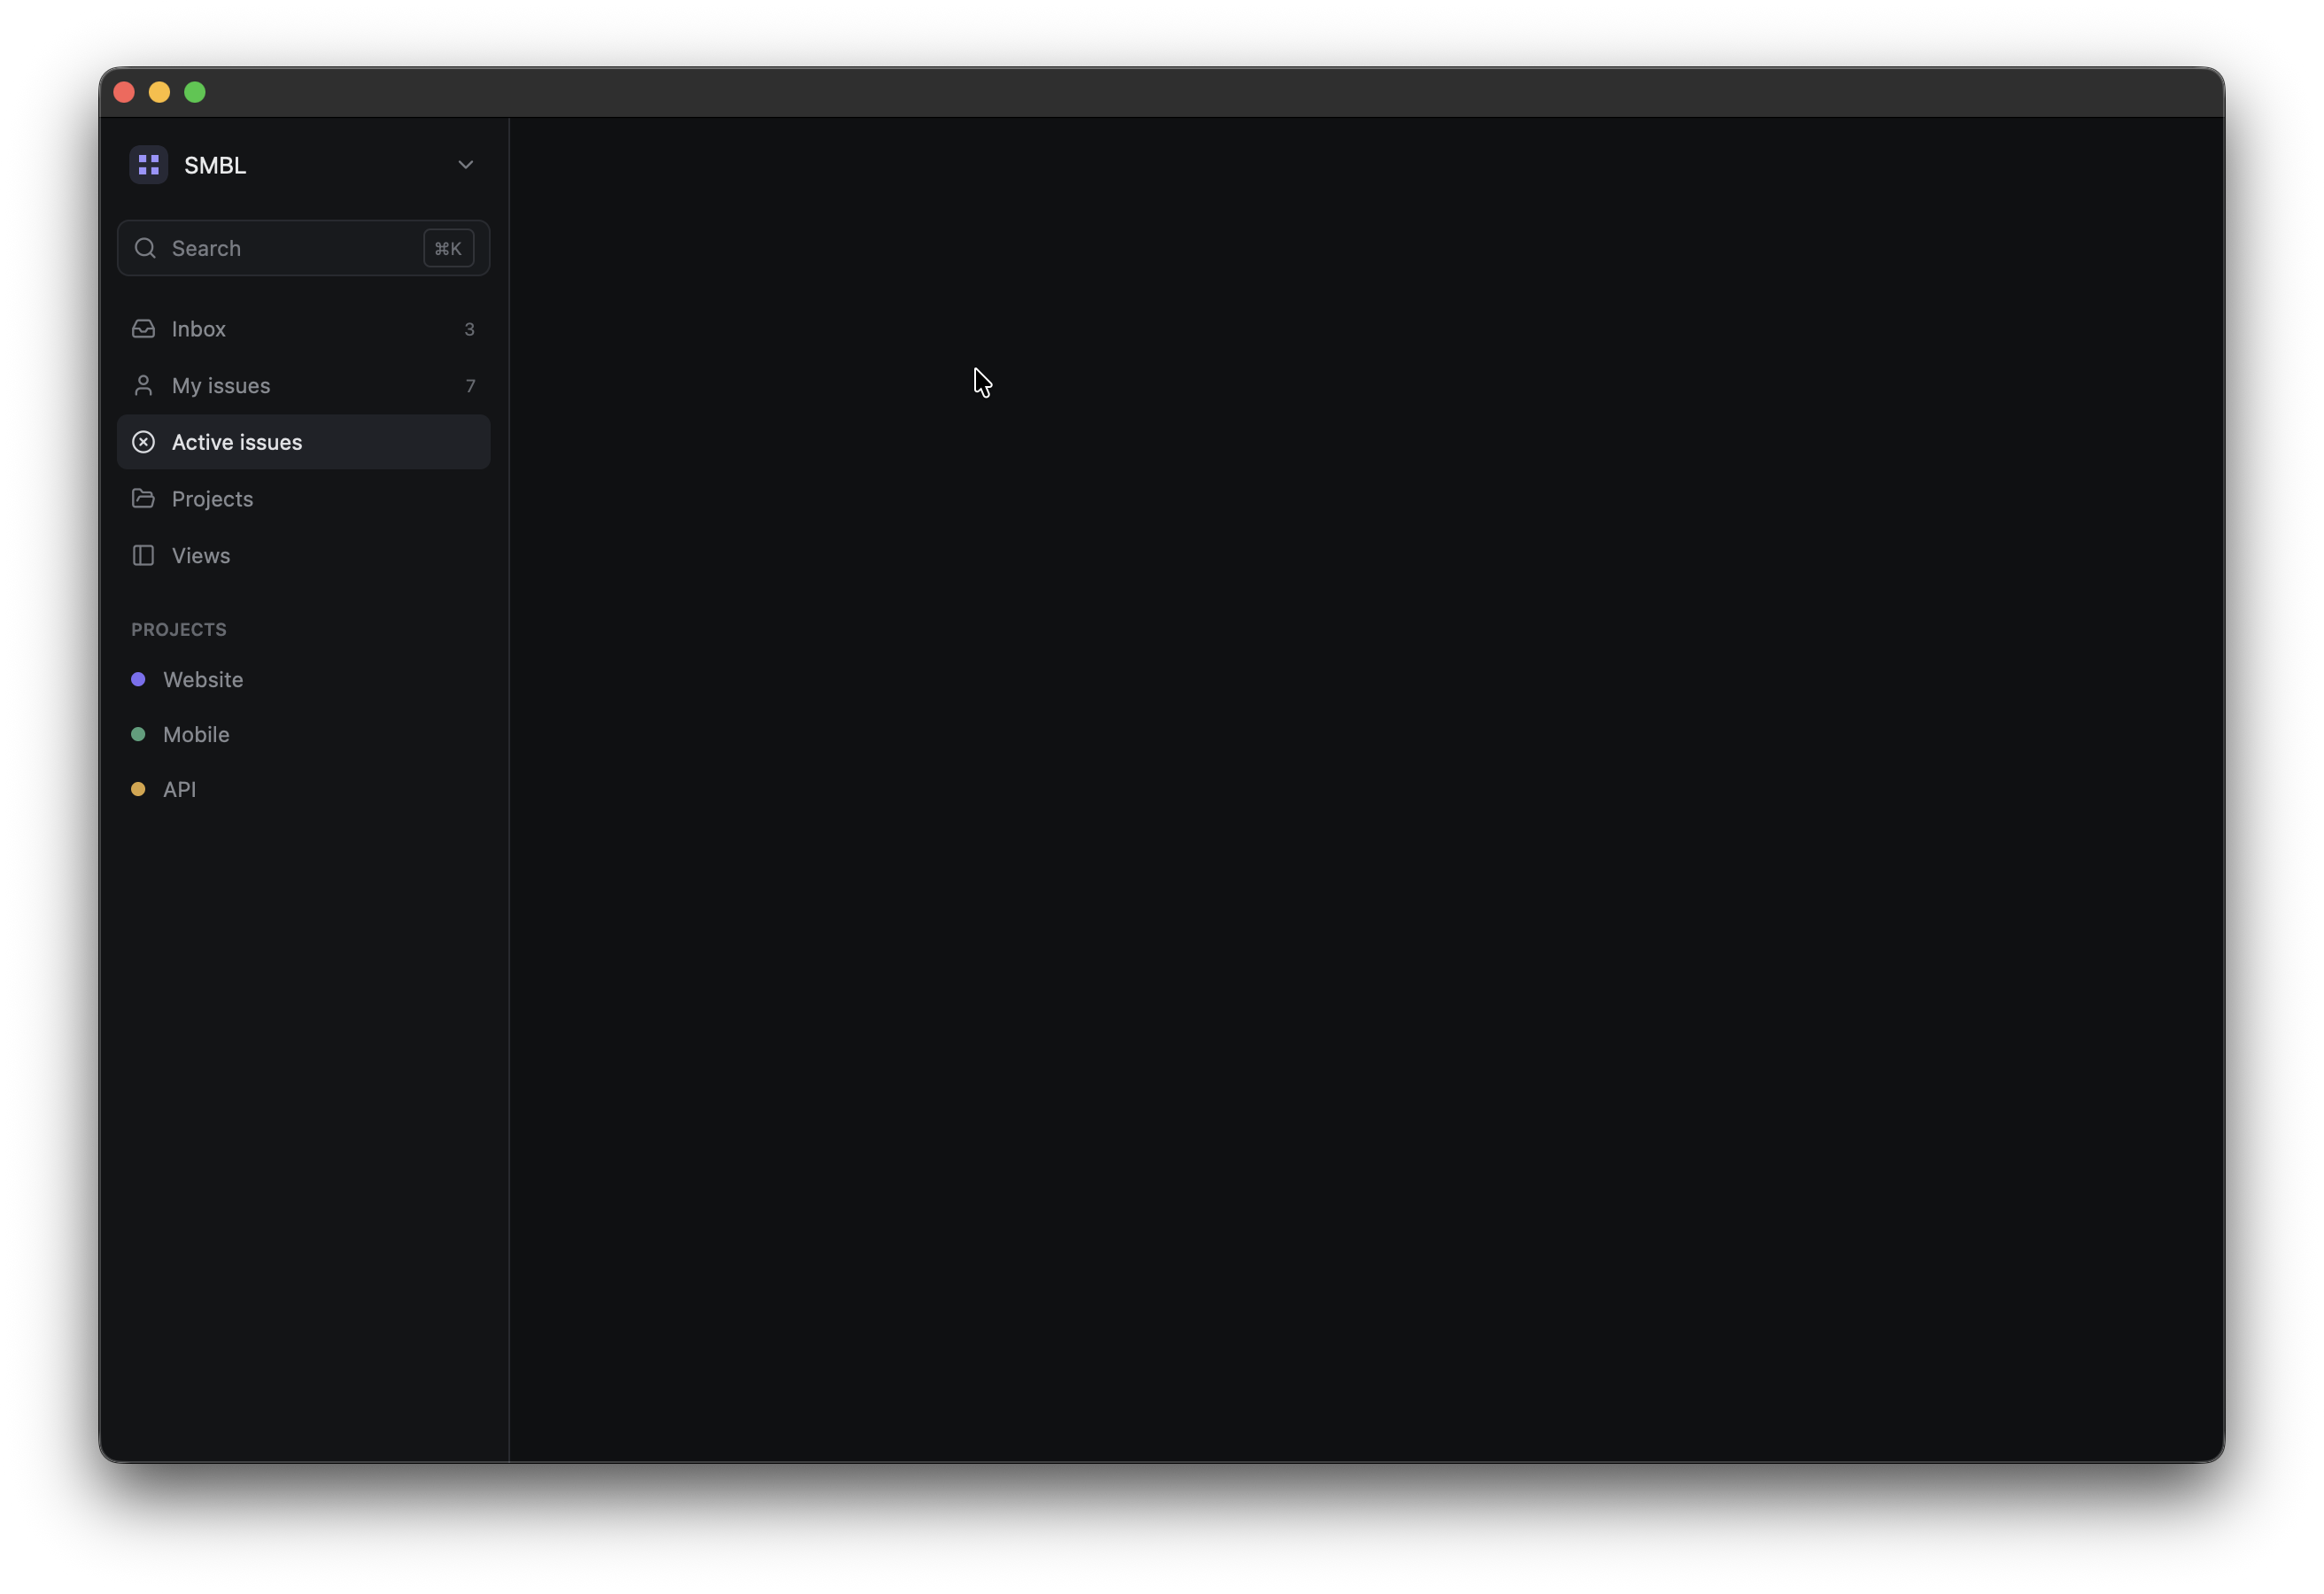Open the Projects navigation item
2324x1594 pixels.
[x=303, y=499]
